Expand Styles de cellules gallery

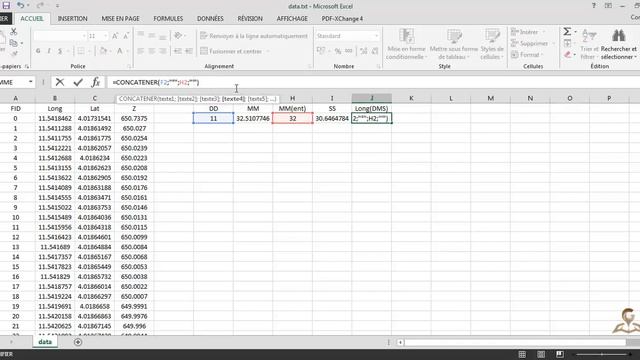coord(492,44)
